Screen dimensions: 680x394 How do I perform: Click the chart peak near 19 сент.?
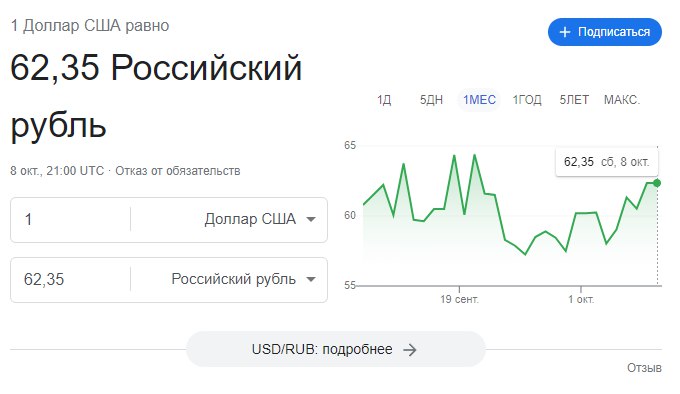point(454,156)
